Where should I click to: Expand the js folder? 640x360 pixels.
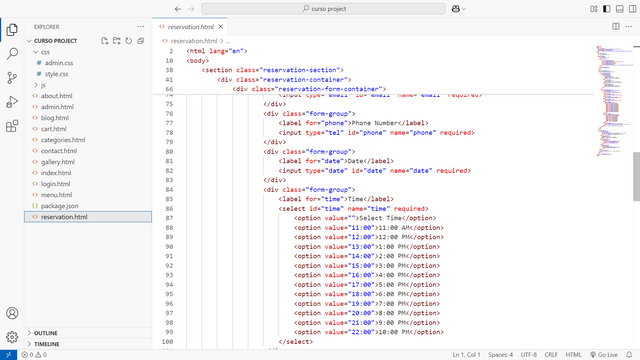click(36, 85)
